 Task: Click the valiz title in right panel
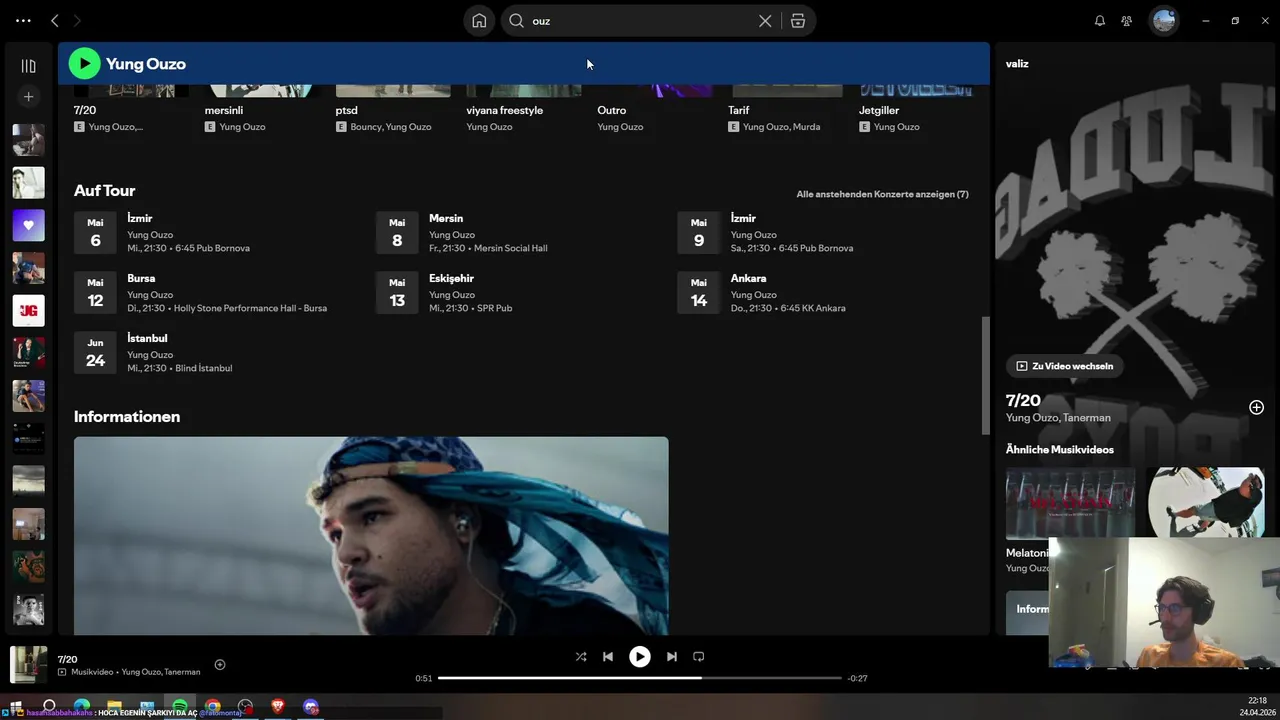[1017, 63]
